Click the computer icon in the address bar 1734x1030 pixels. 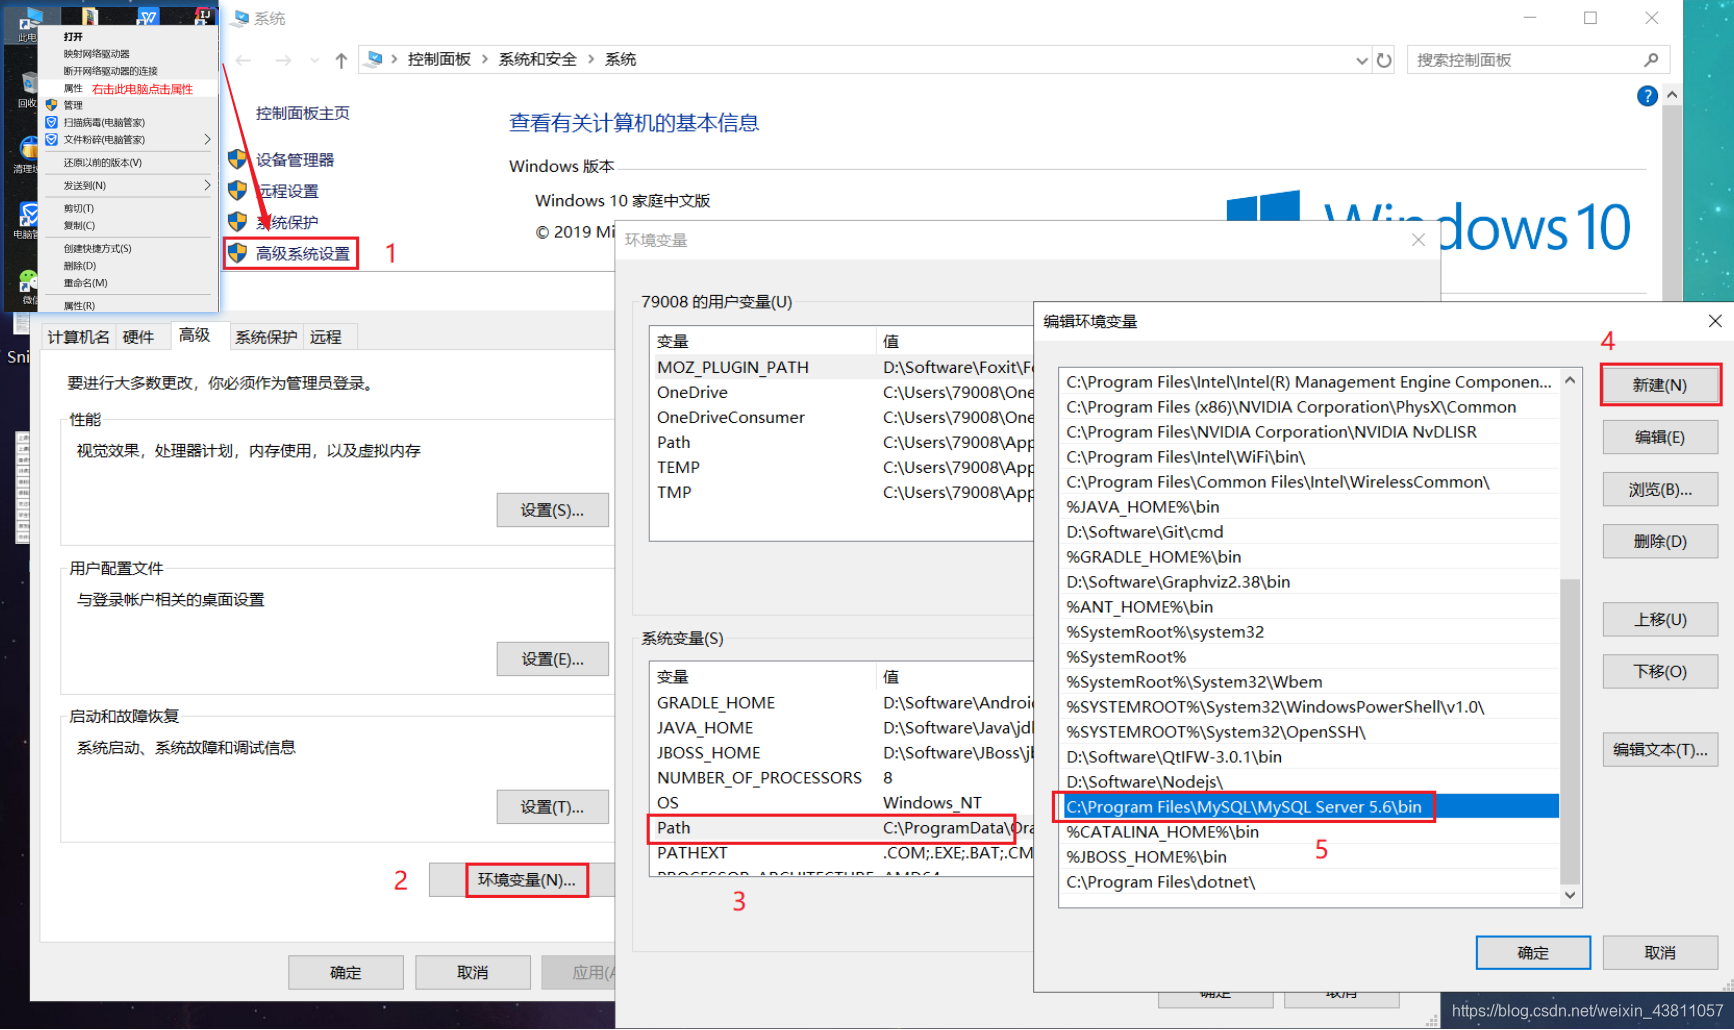coord(375,59)
